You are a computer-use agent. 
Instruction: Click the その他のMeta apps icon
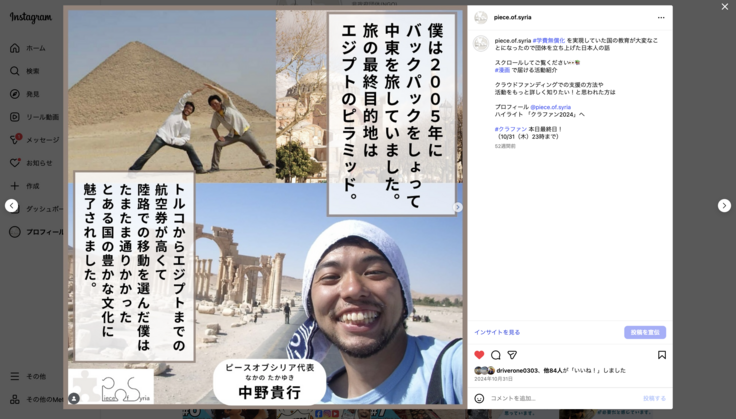[x=15, y=399]
